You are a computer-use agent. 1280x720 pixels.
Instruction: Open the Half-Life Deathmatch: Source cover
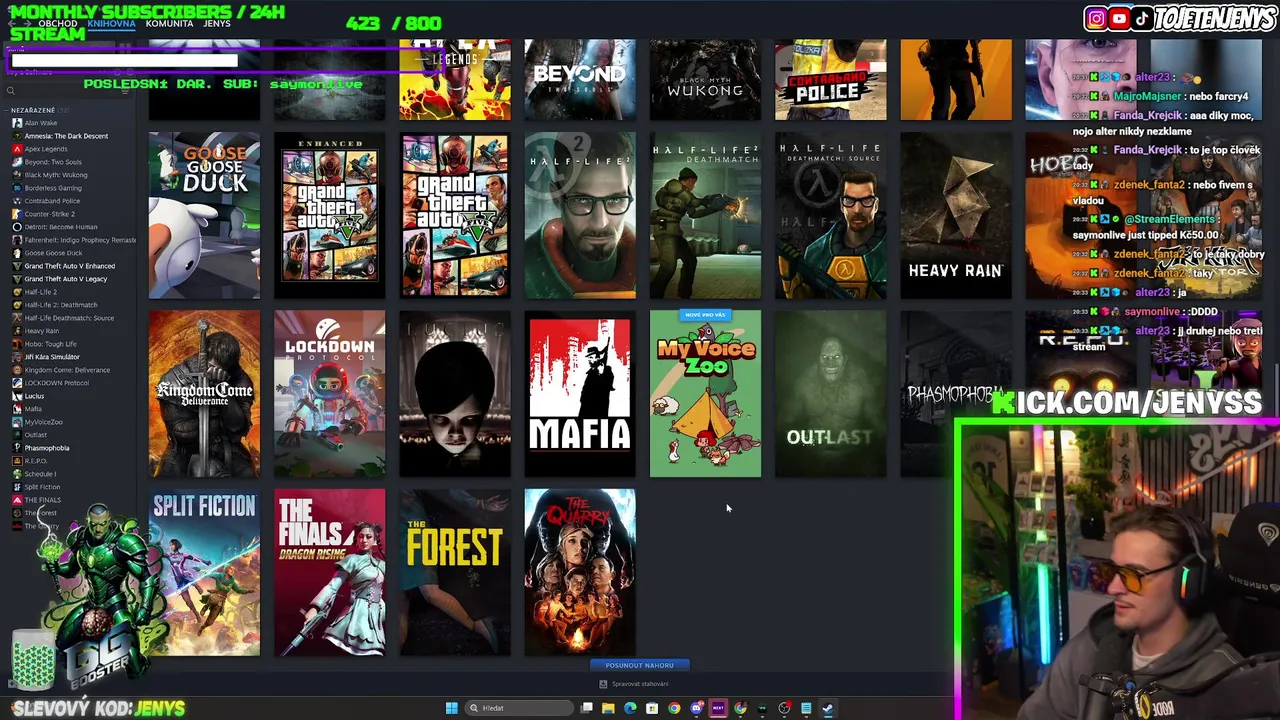[x=830, y=215]
